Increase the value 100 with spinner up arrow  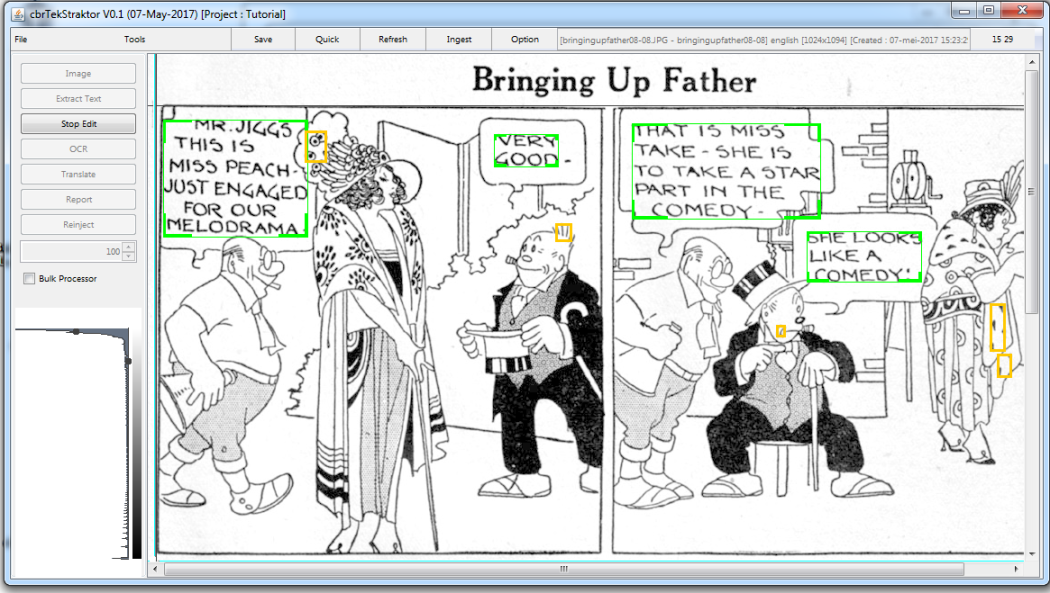point(129,246)
